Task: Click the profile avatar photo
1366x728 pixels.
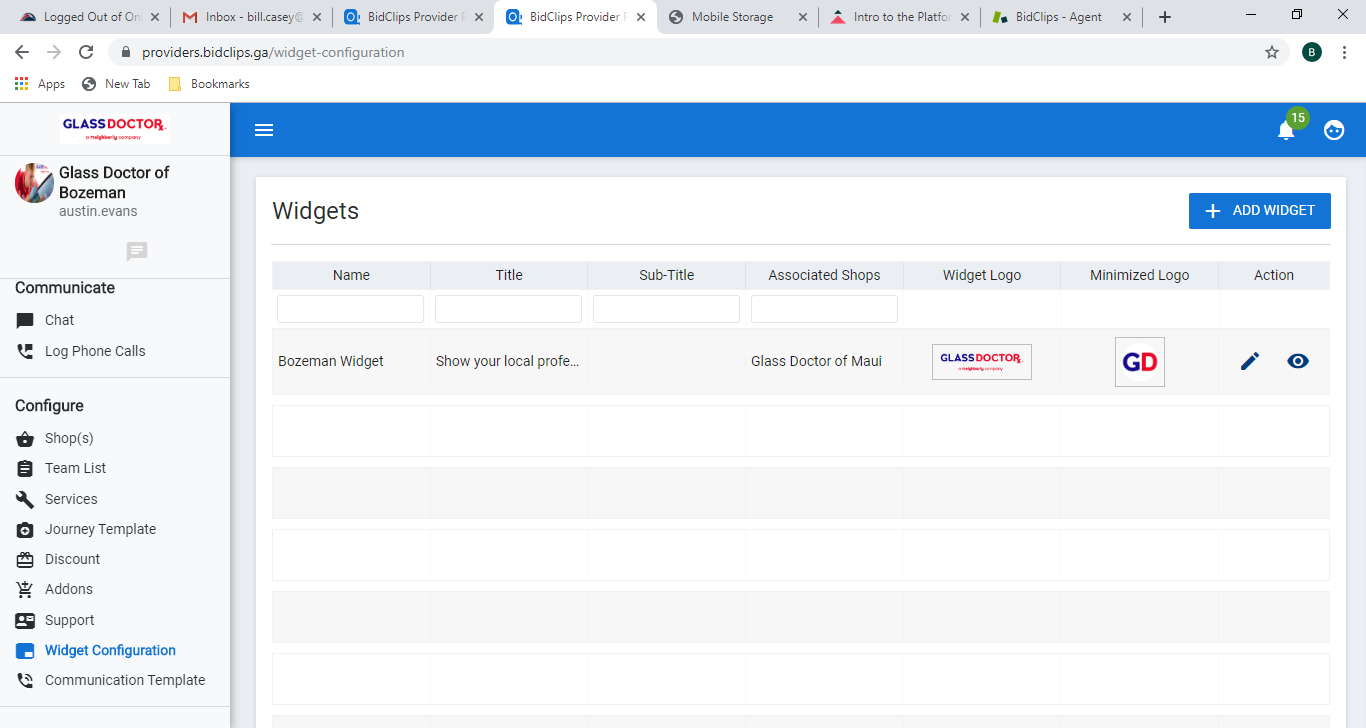Action: [34, 183]
